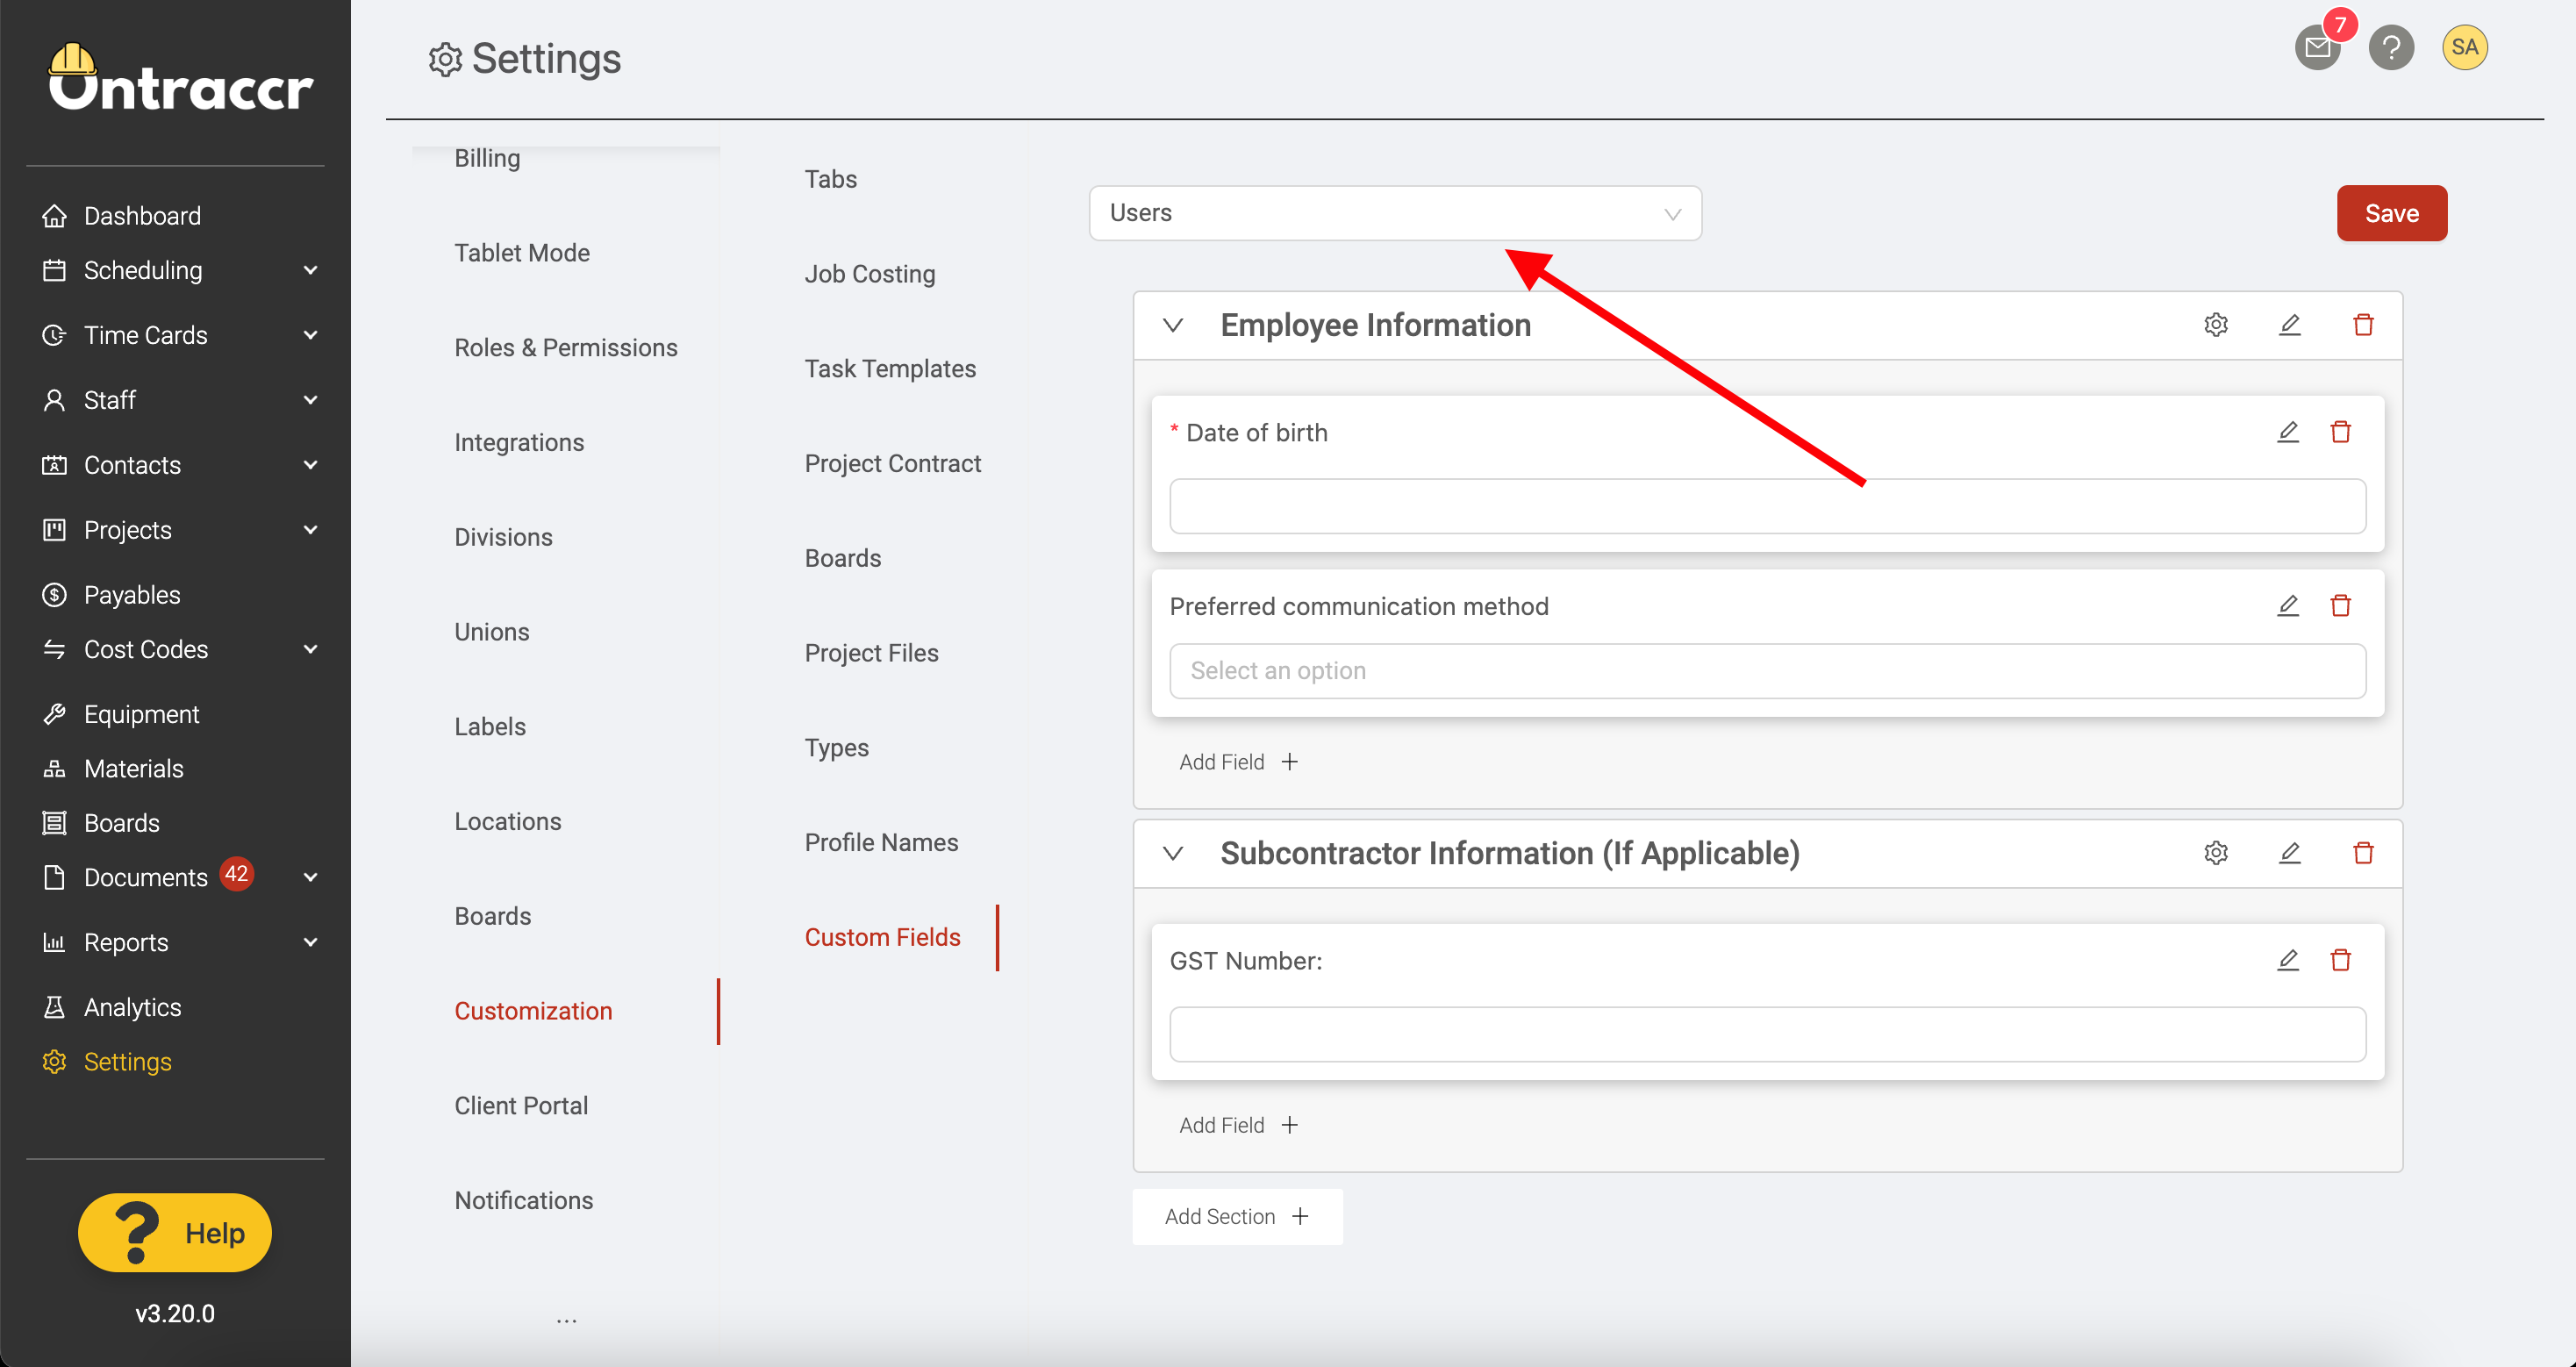2576x1367 pixels.
Task: Click the yellow Help button
Action: (x=175, y=1233)
